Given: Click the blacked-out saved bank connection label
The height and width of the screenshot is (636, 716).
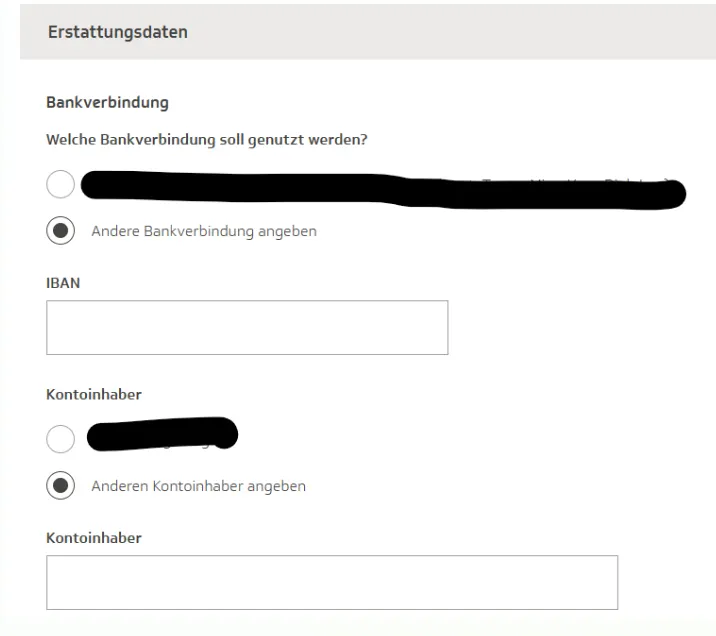Looking at the screenshot, I should (x=380, y=189).
